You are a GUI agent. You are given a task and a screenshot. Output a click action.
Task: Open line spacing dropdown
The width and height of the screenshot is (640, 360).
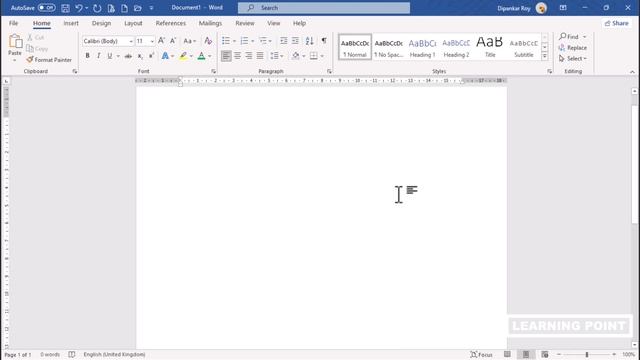[277, 56]
